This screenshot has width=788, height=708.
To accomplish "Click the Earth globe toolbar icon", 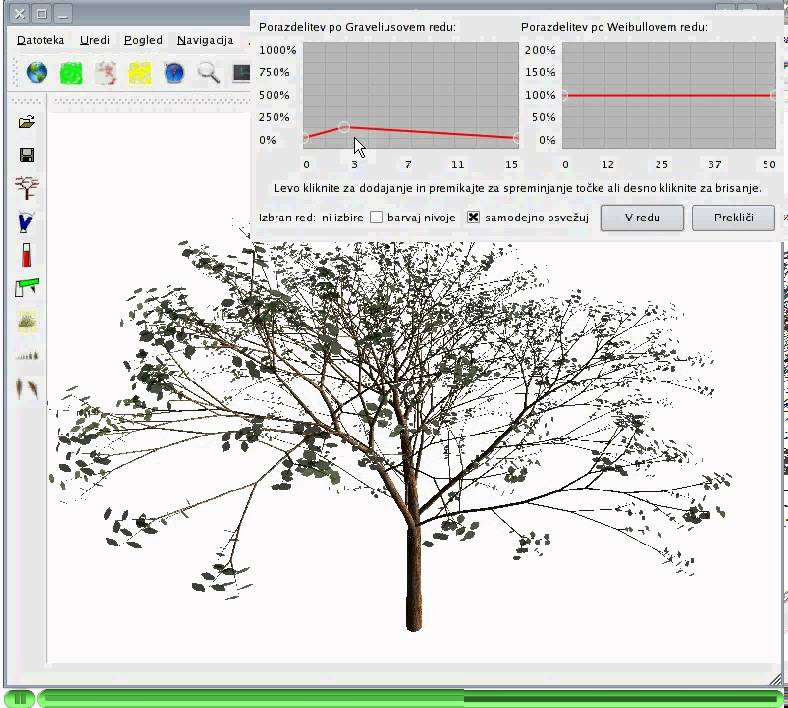I will pos(37,73).
